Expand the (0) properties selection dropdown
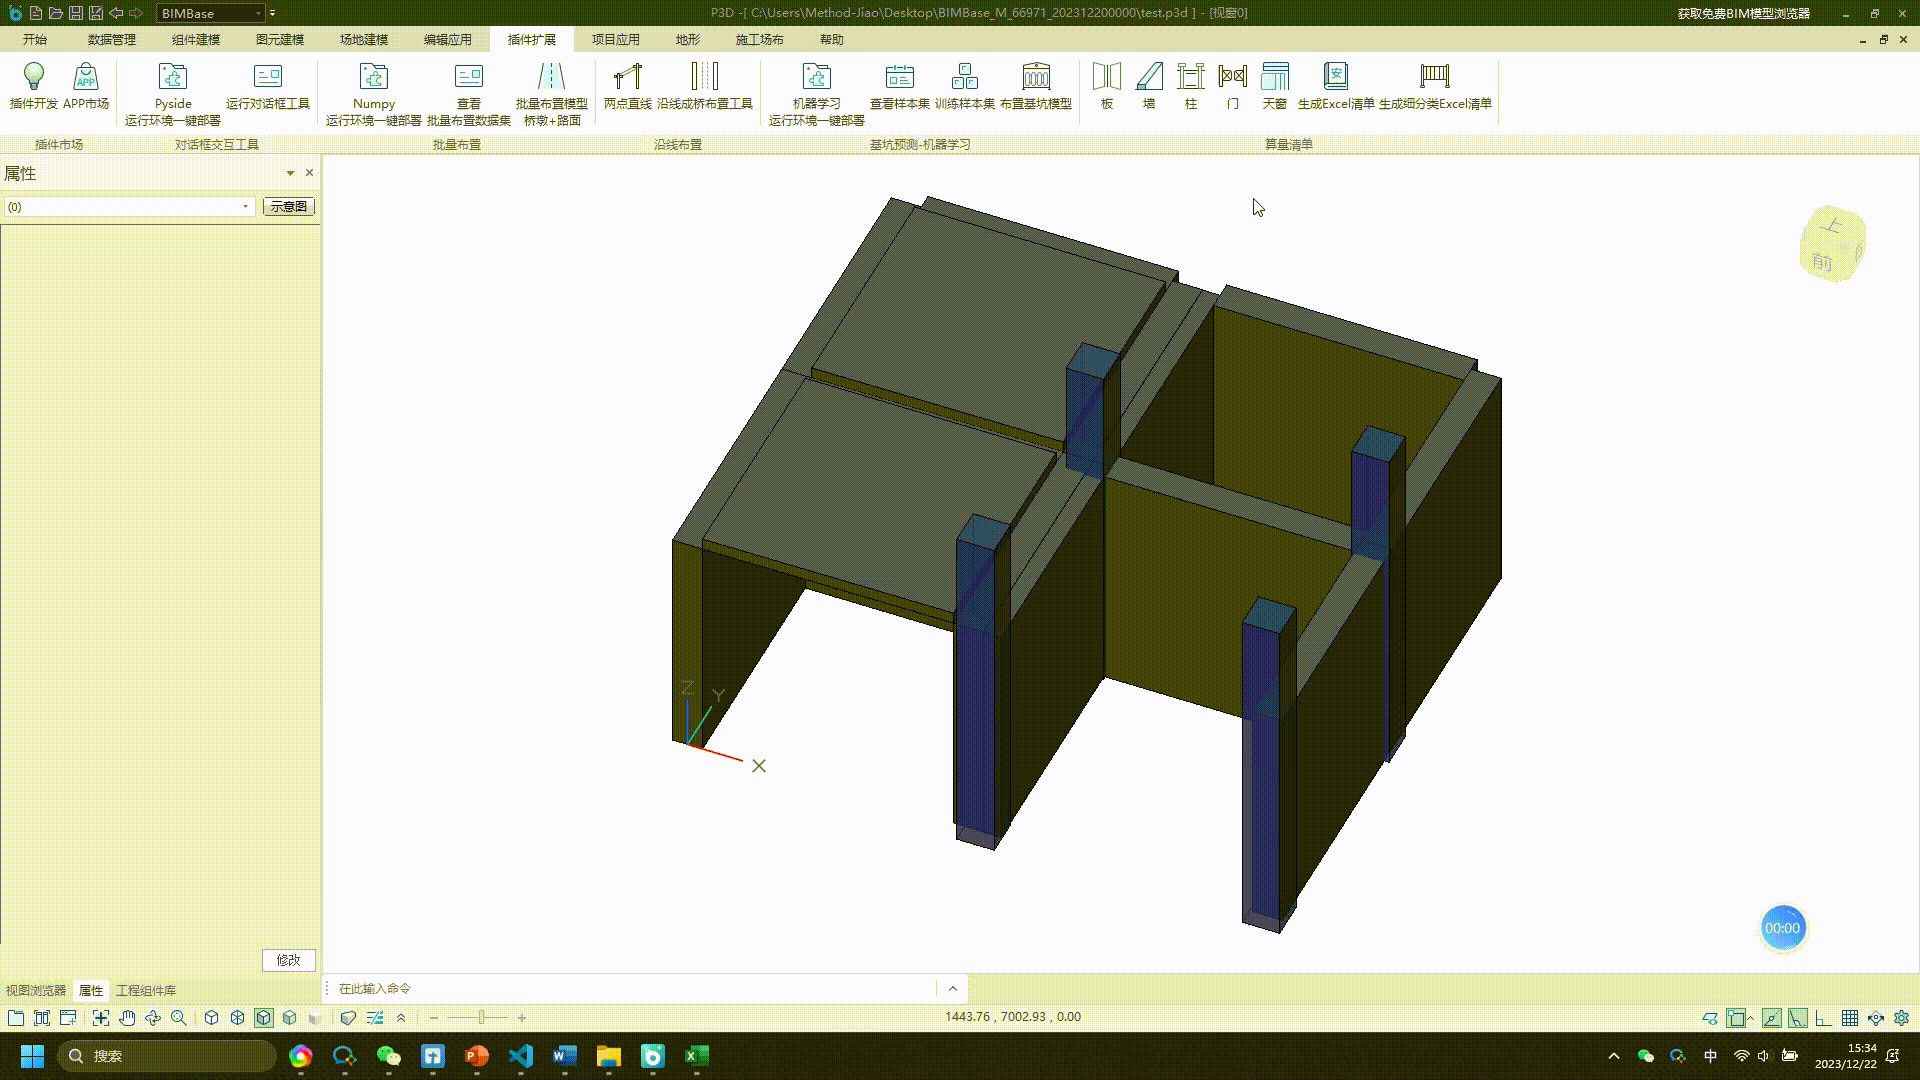Image resolution: width=1920 pixels, height=1080 pixels. 245,207
